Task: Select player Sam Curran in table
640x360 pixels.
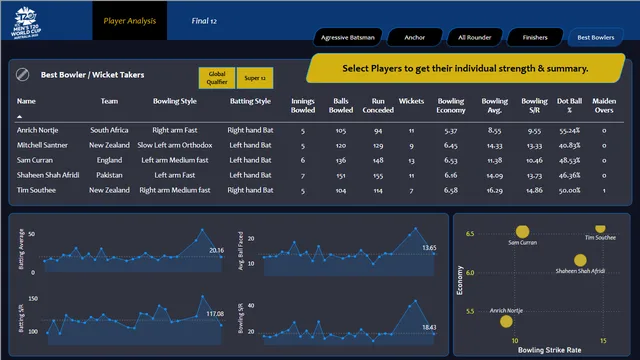Action: tap(35, 160)
